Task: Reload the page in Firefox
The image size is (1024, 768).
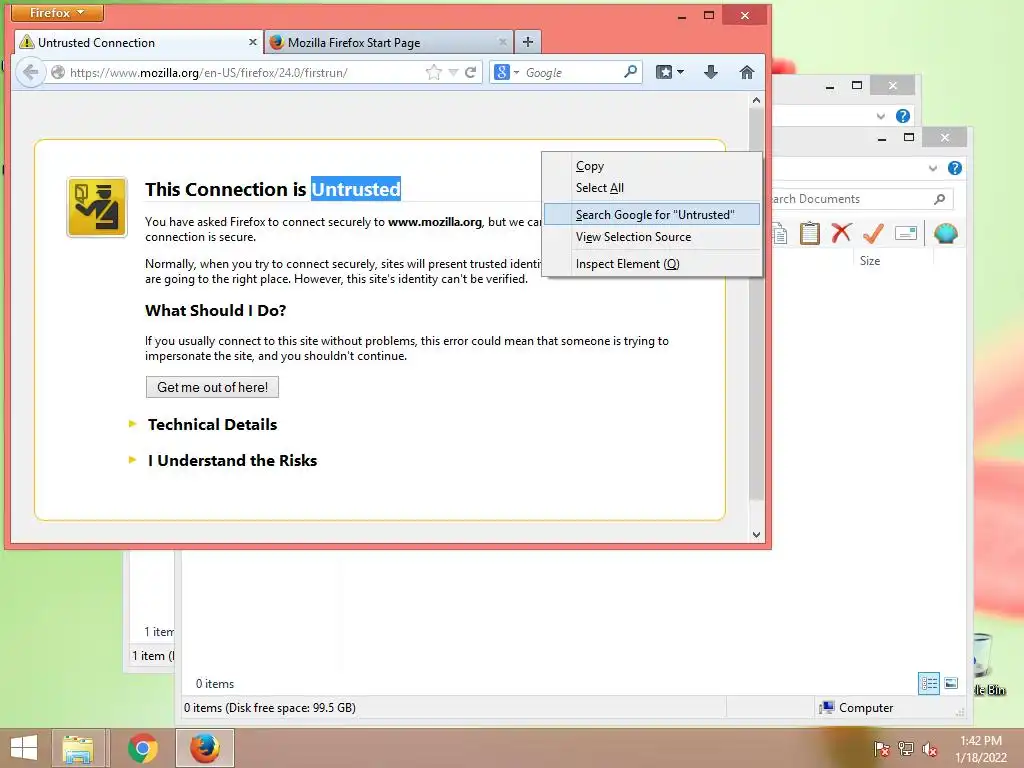Action: point(470,72)
